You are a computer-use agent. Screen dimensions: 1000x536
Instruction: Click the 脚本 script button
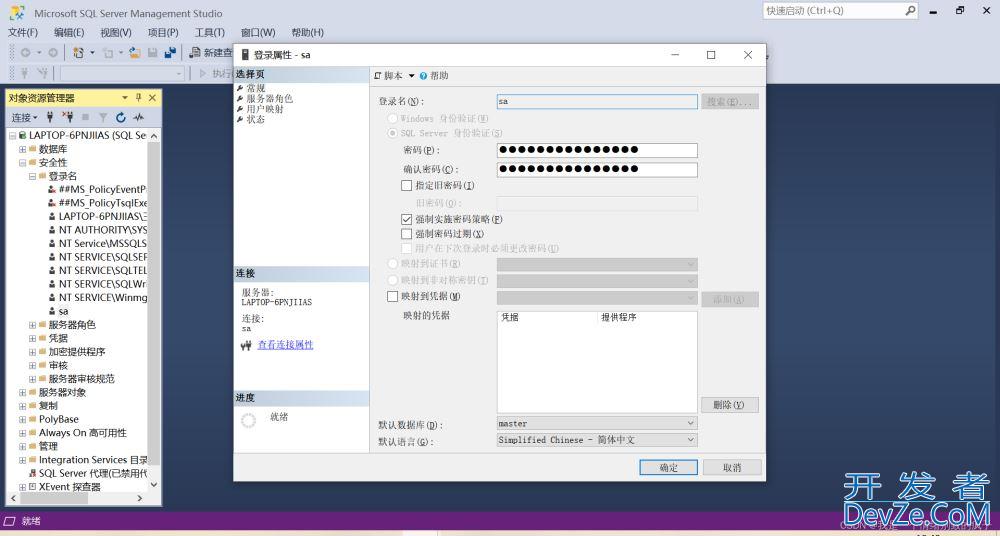click(x=388, y=75)
